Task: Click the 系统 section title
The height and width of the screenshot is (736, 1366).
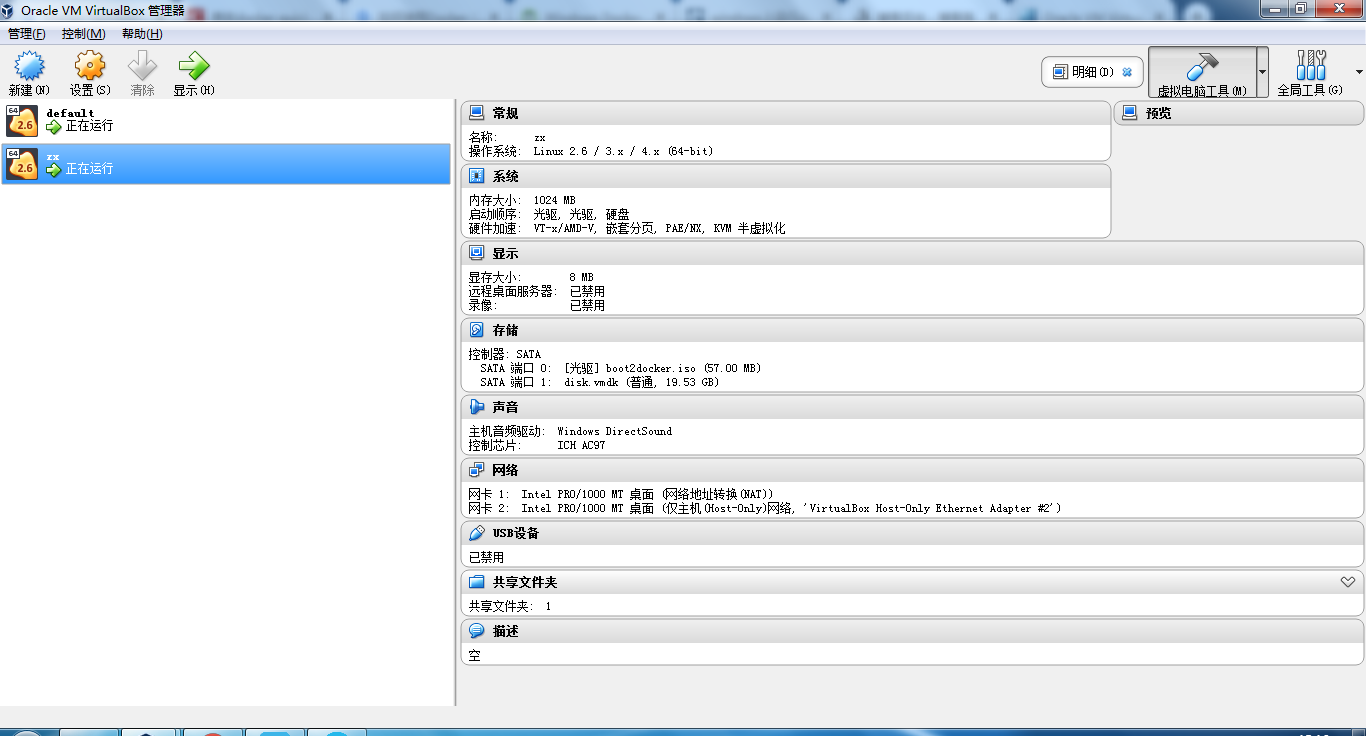Action: 505,176
